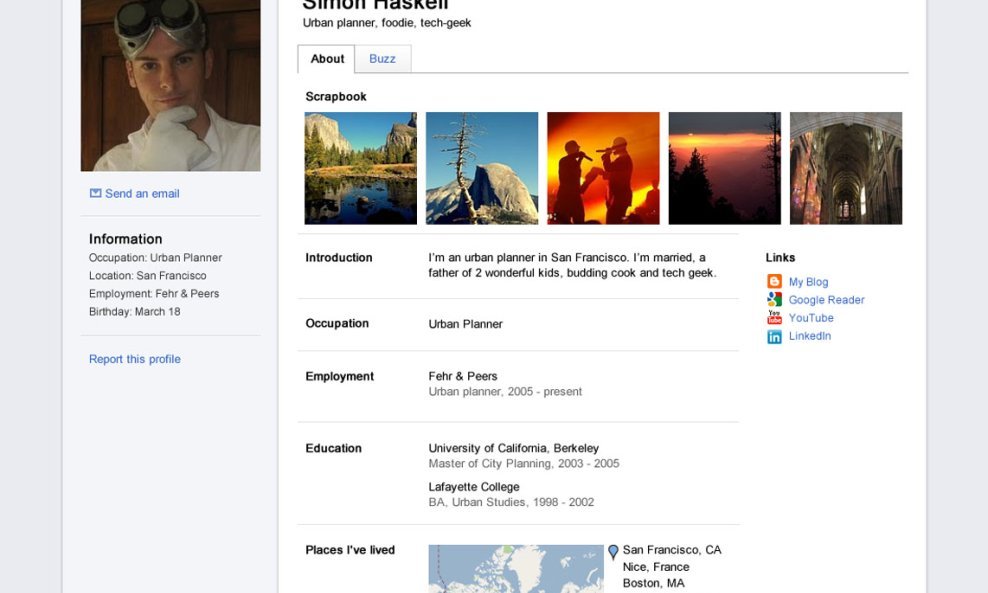Click Nice, France in places list
The height and width of the screenshot is (593, 988).
(656, 567)
